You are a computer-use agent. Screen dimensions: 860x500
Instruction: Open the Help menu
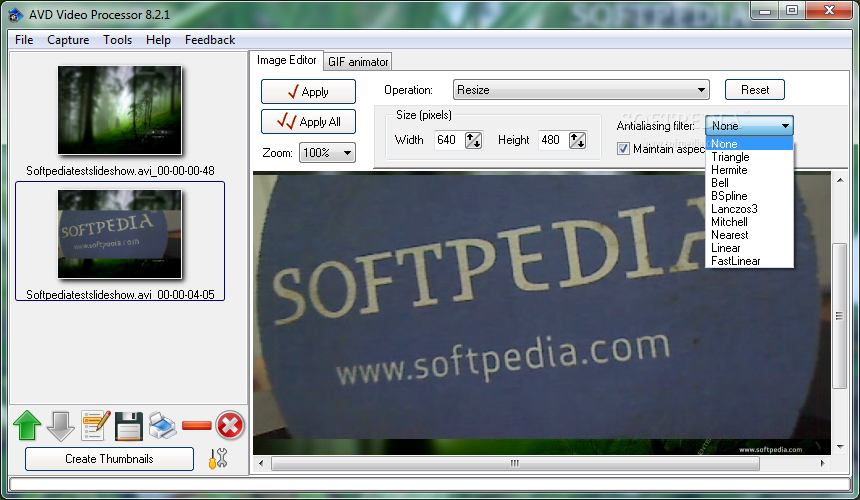point(158,40)
